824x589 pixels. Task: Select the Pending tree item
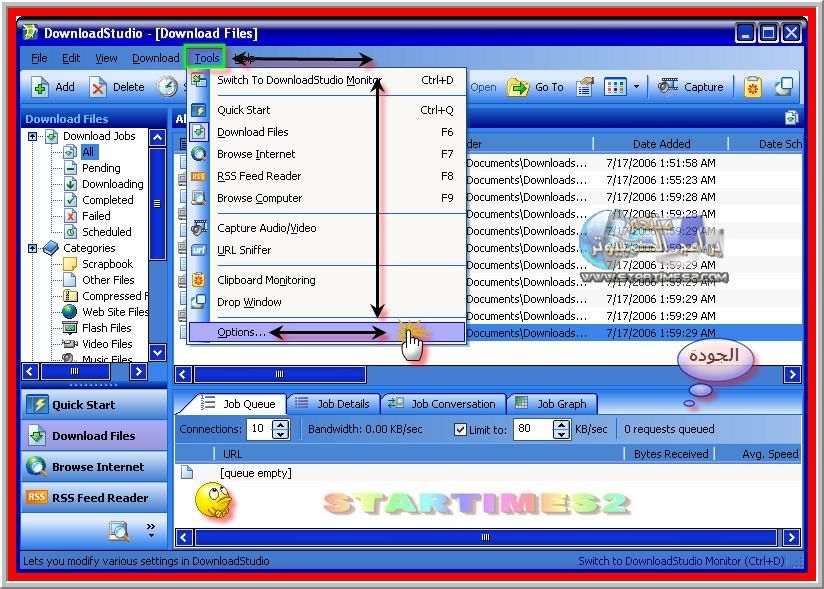(101, 168)
